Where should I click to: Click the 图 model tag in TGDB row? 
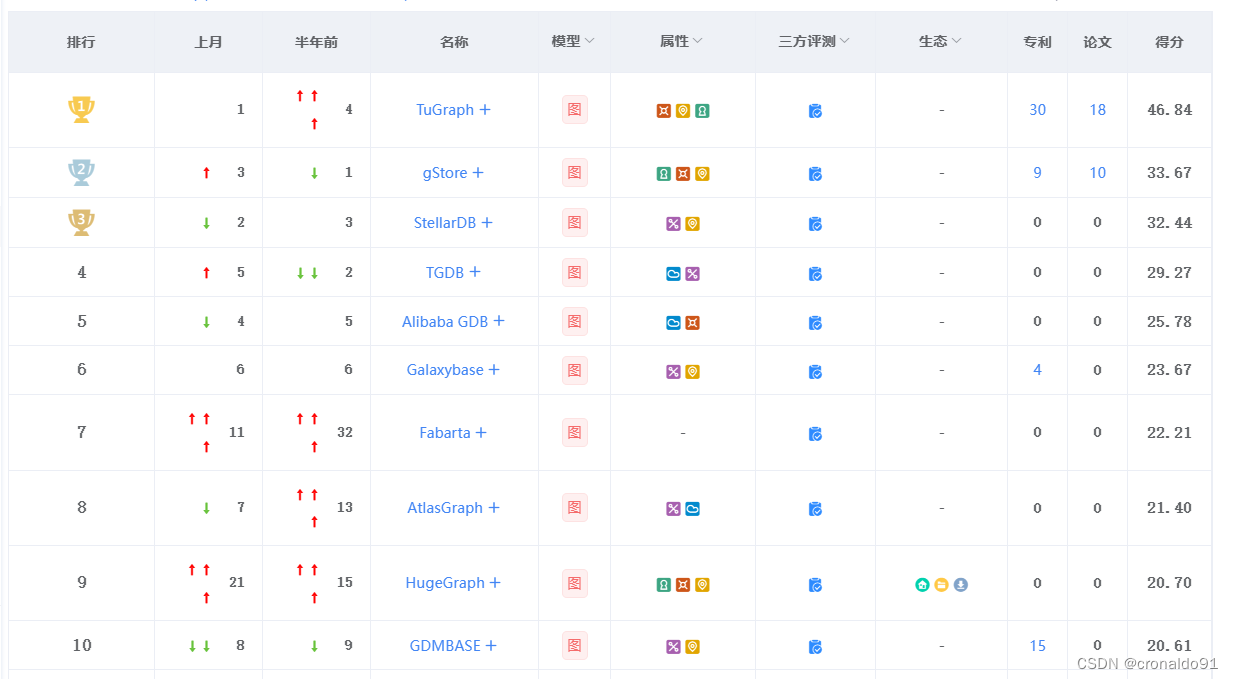pyautogui.click(x=574, y=272)
